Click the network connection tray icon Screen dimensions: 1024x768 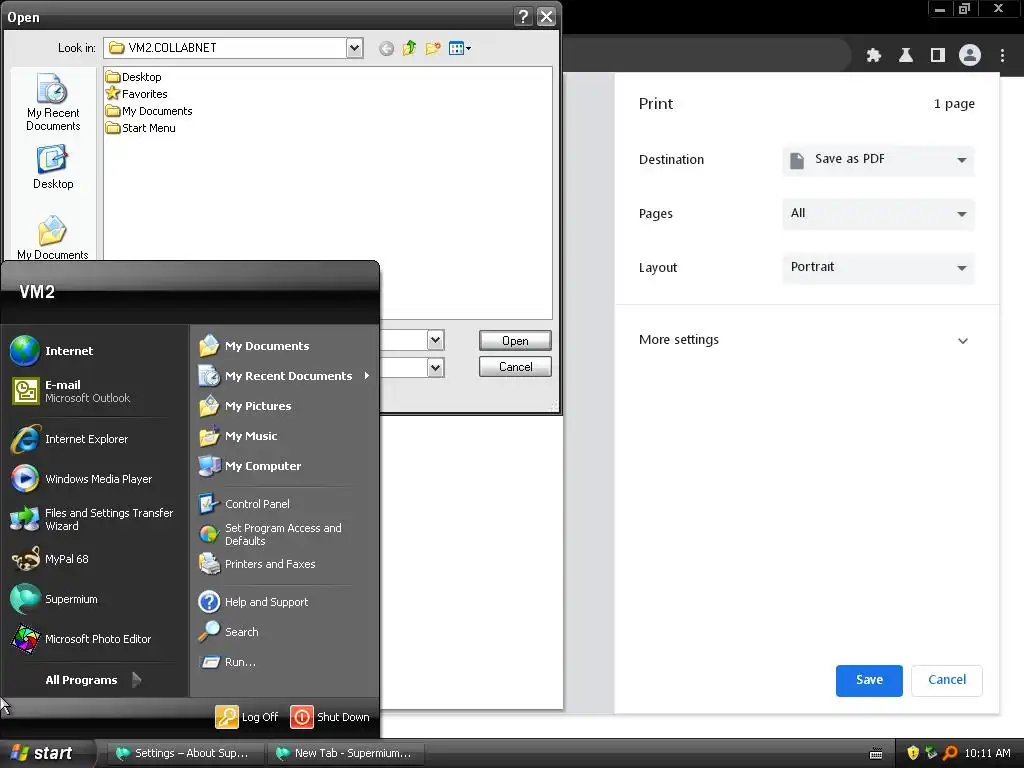click(931, 753)
